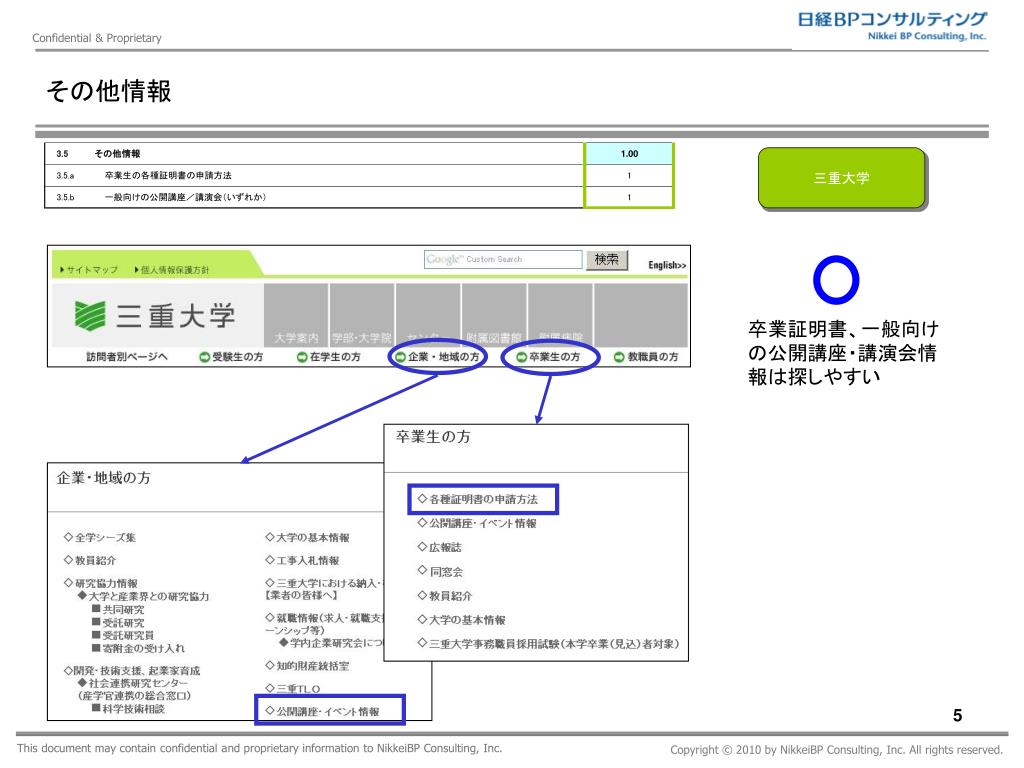Switch to the English>> site version

coord(667,264)
